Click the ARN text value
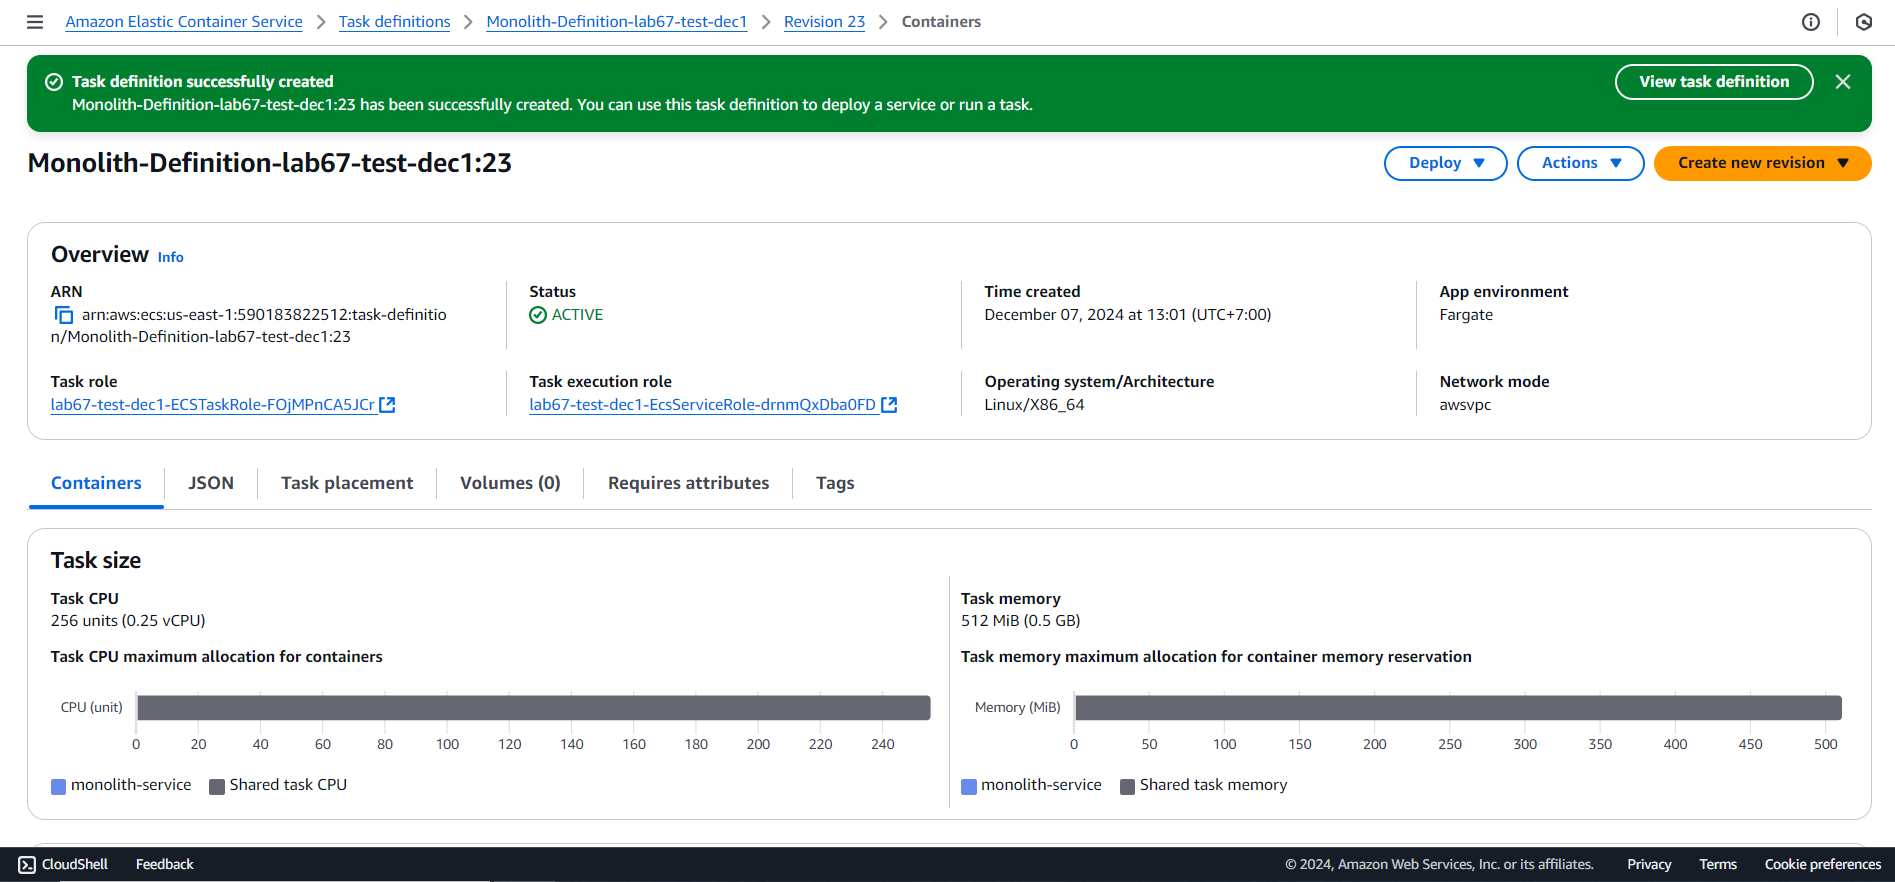This screenshot has height=882, width=1895. 249,326
